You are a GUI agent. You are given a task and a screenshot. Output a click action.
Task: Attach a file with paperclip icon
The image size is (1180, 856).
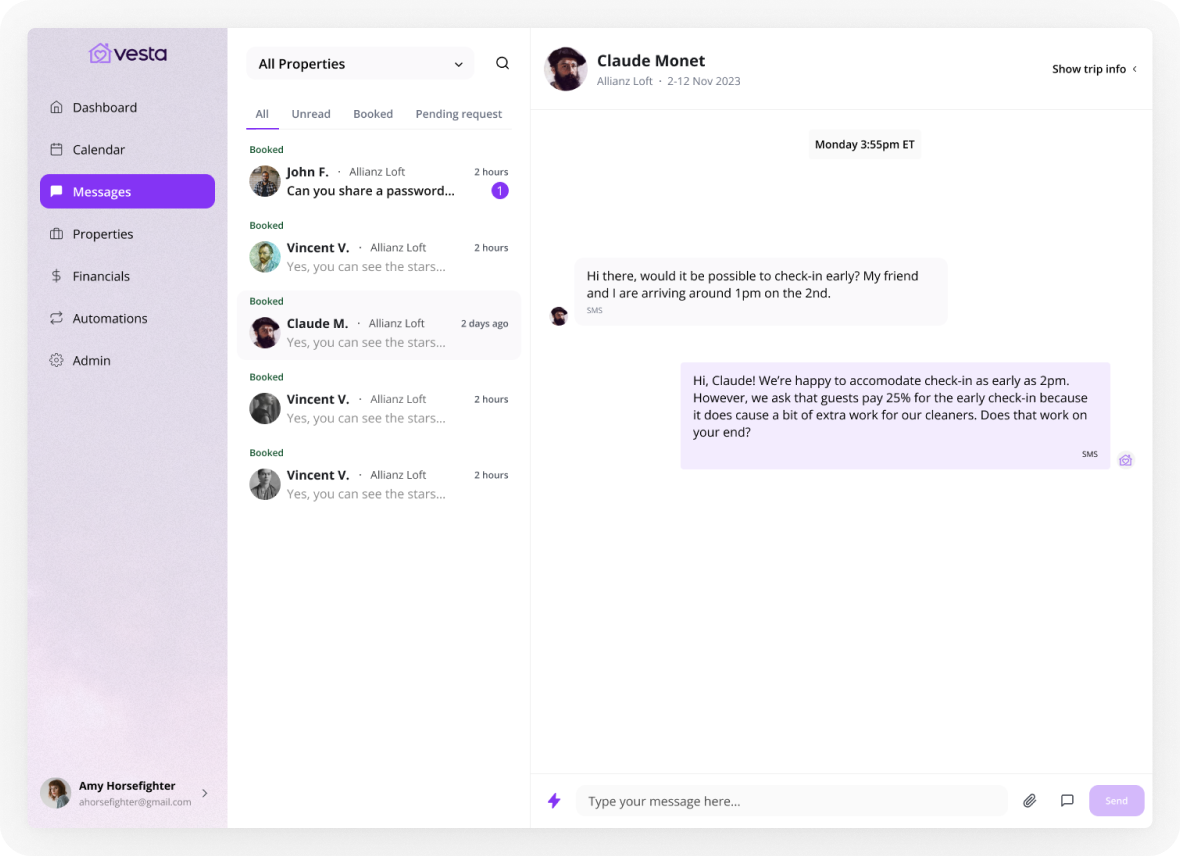click(x=1029, y=800)
